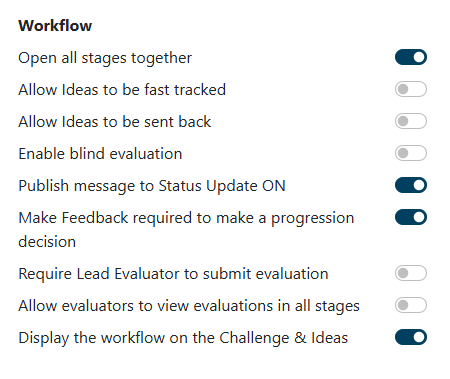
Task: Click Display the workflow on the Challenge & Ideas text
Action: pyautogui.click(x=183, y=338)
